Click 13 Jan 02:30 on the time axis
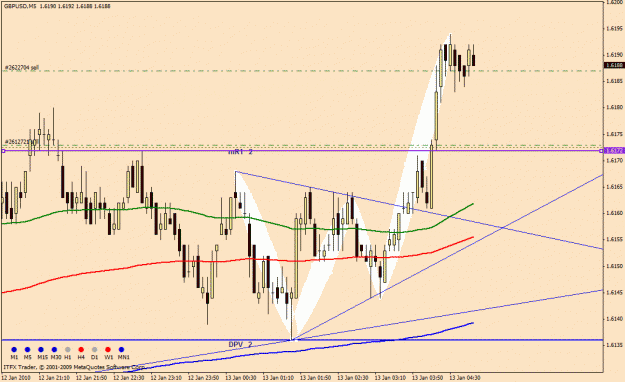This screenshot has height=382, width=625. point(353,377)
